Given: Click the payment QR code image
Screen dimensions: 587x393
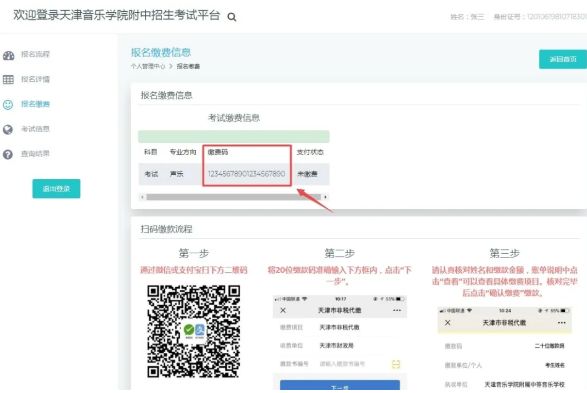Looking at the screenshot, I should pyautogui.click(x=194, y=332).
